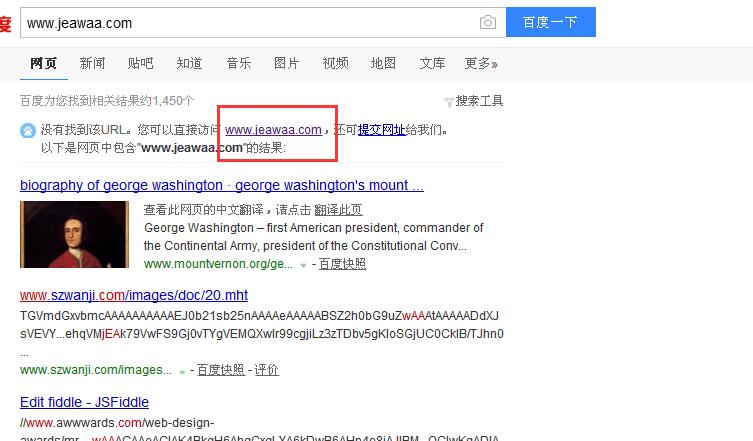Open 百度快照 for the szwanji result

click(220, 370)
